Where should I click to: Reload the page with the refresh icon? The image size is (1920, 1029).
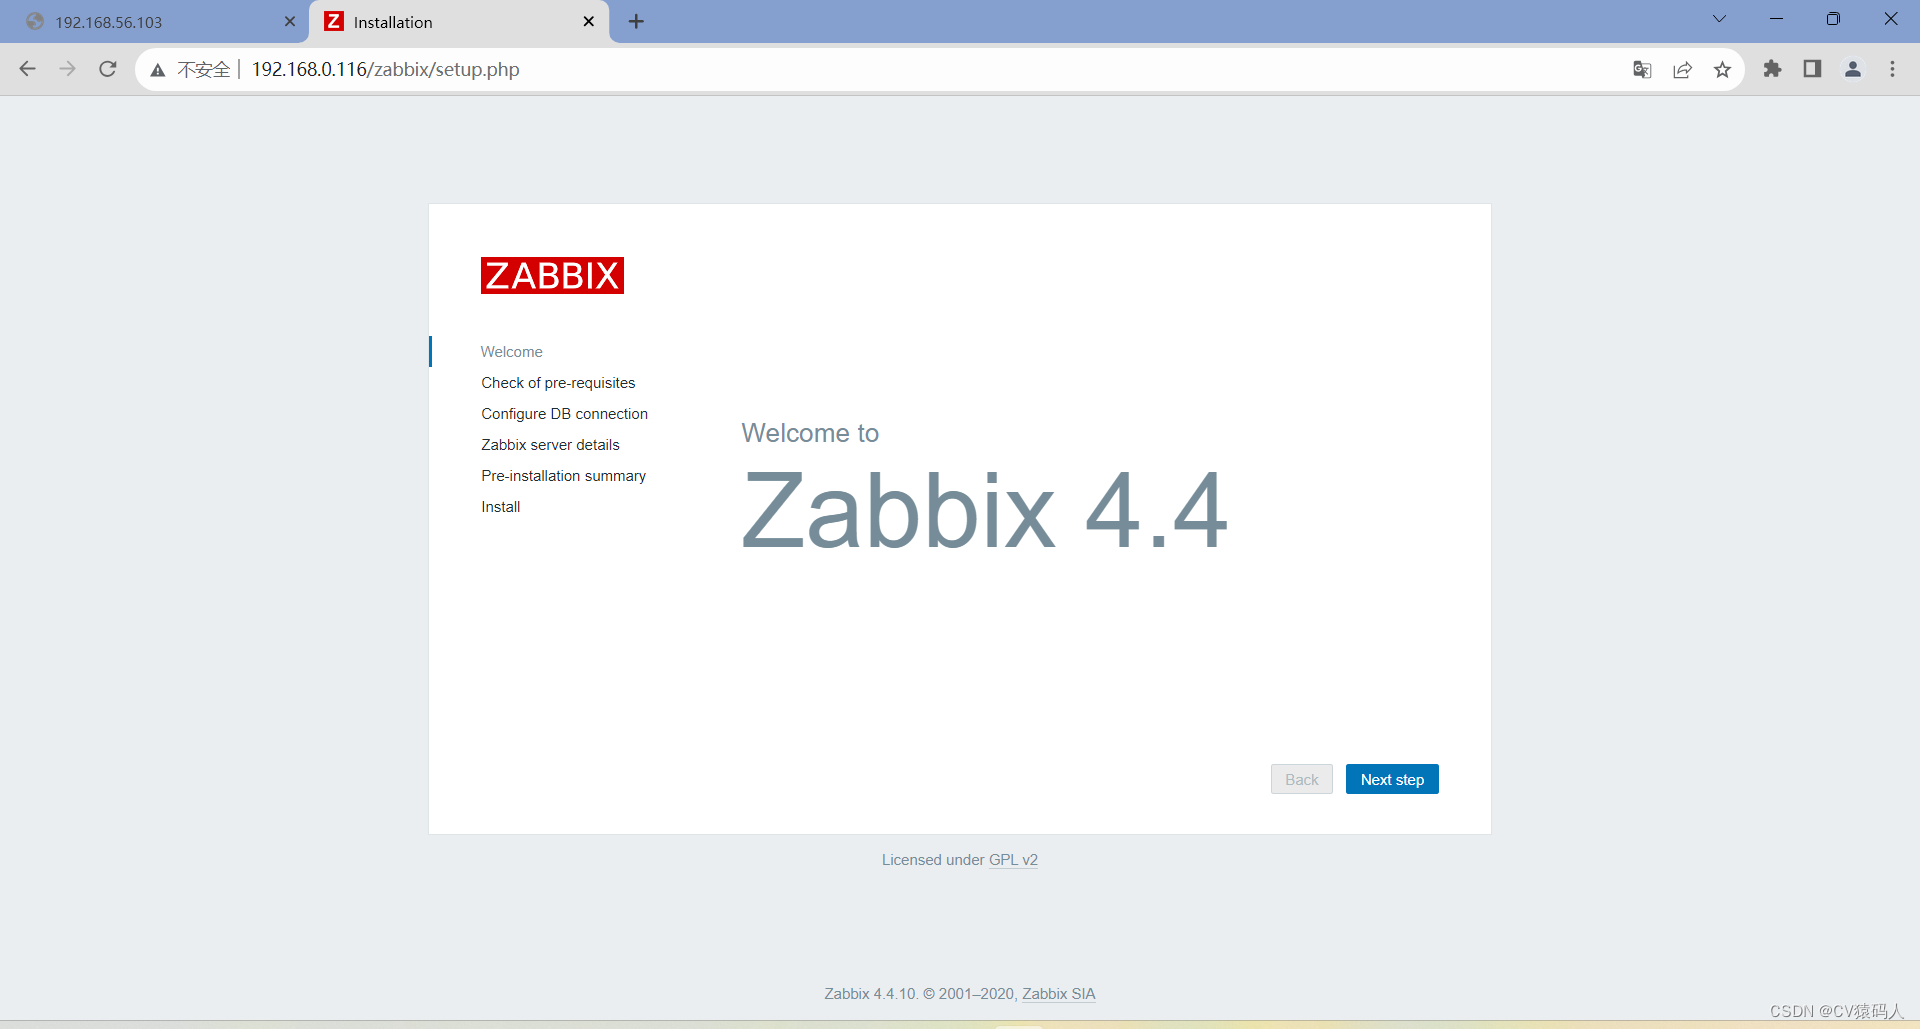(108, 69)
